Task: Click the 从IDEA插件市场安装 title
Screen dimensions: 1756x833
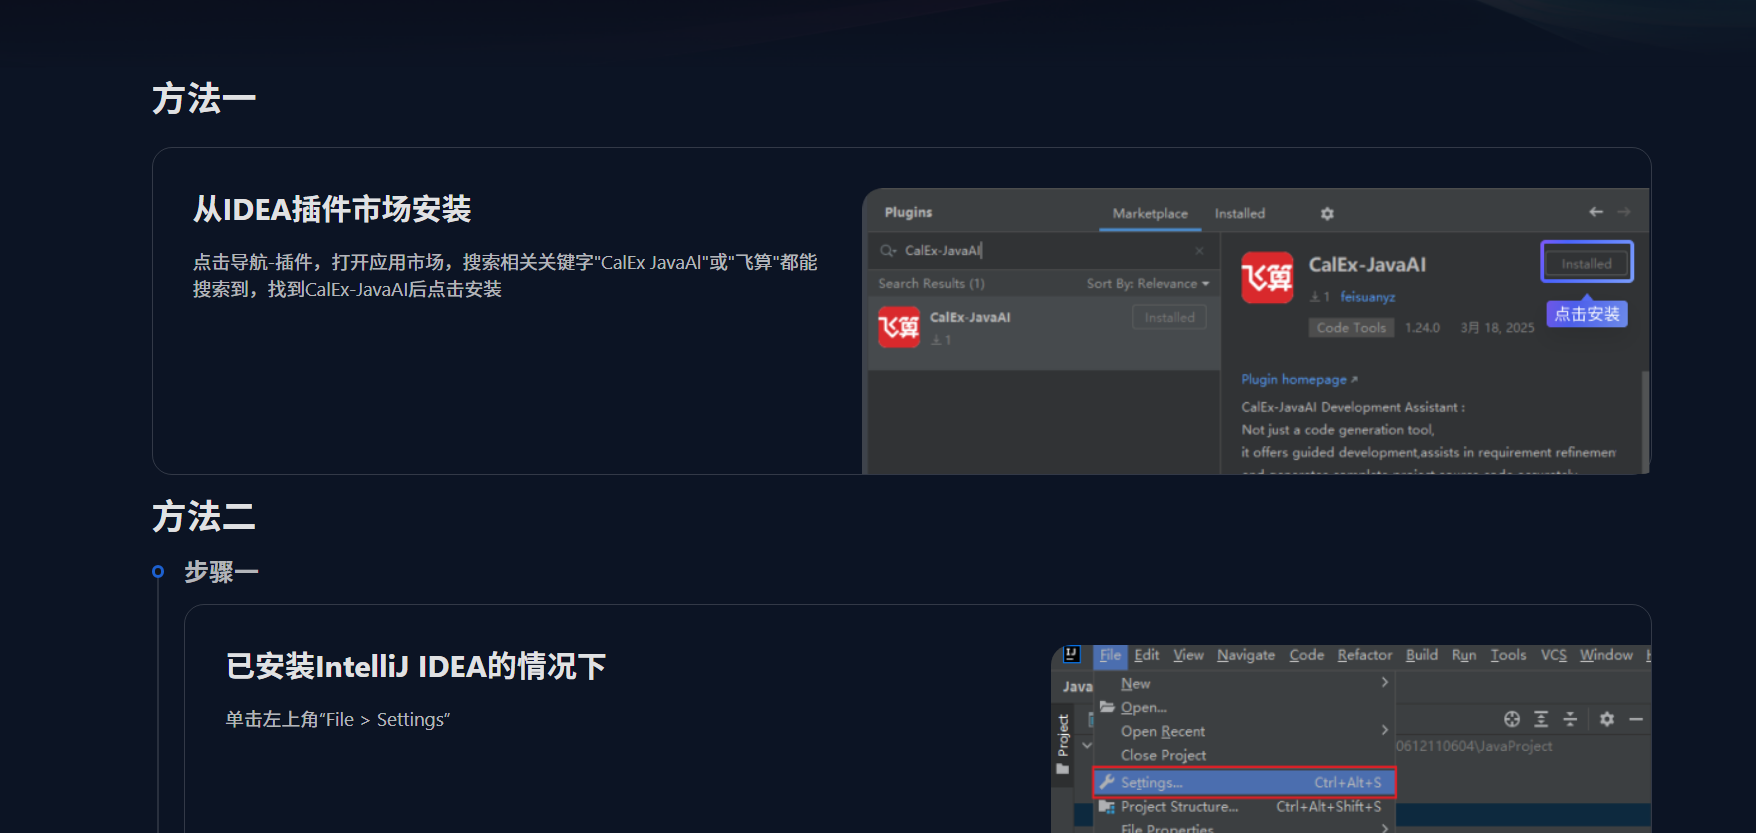Action: tap(332, 209)
